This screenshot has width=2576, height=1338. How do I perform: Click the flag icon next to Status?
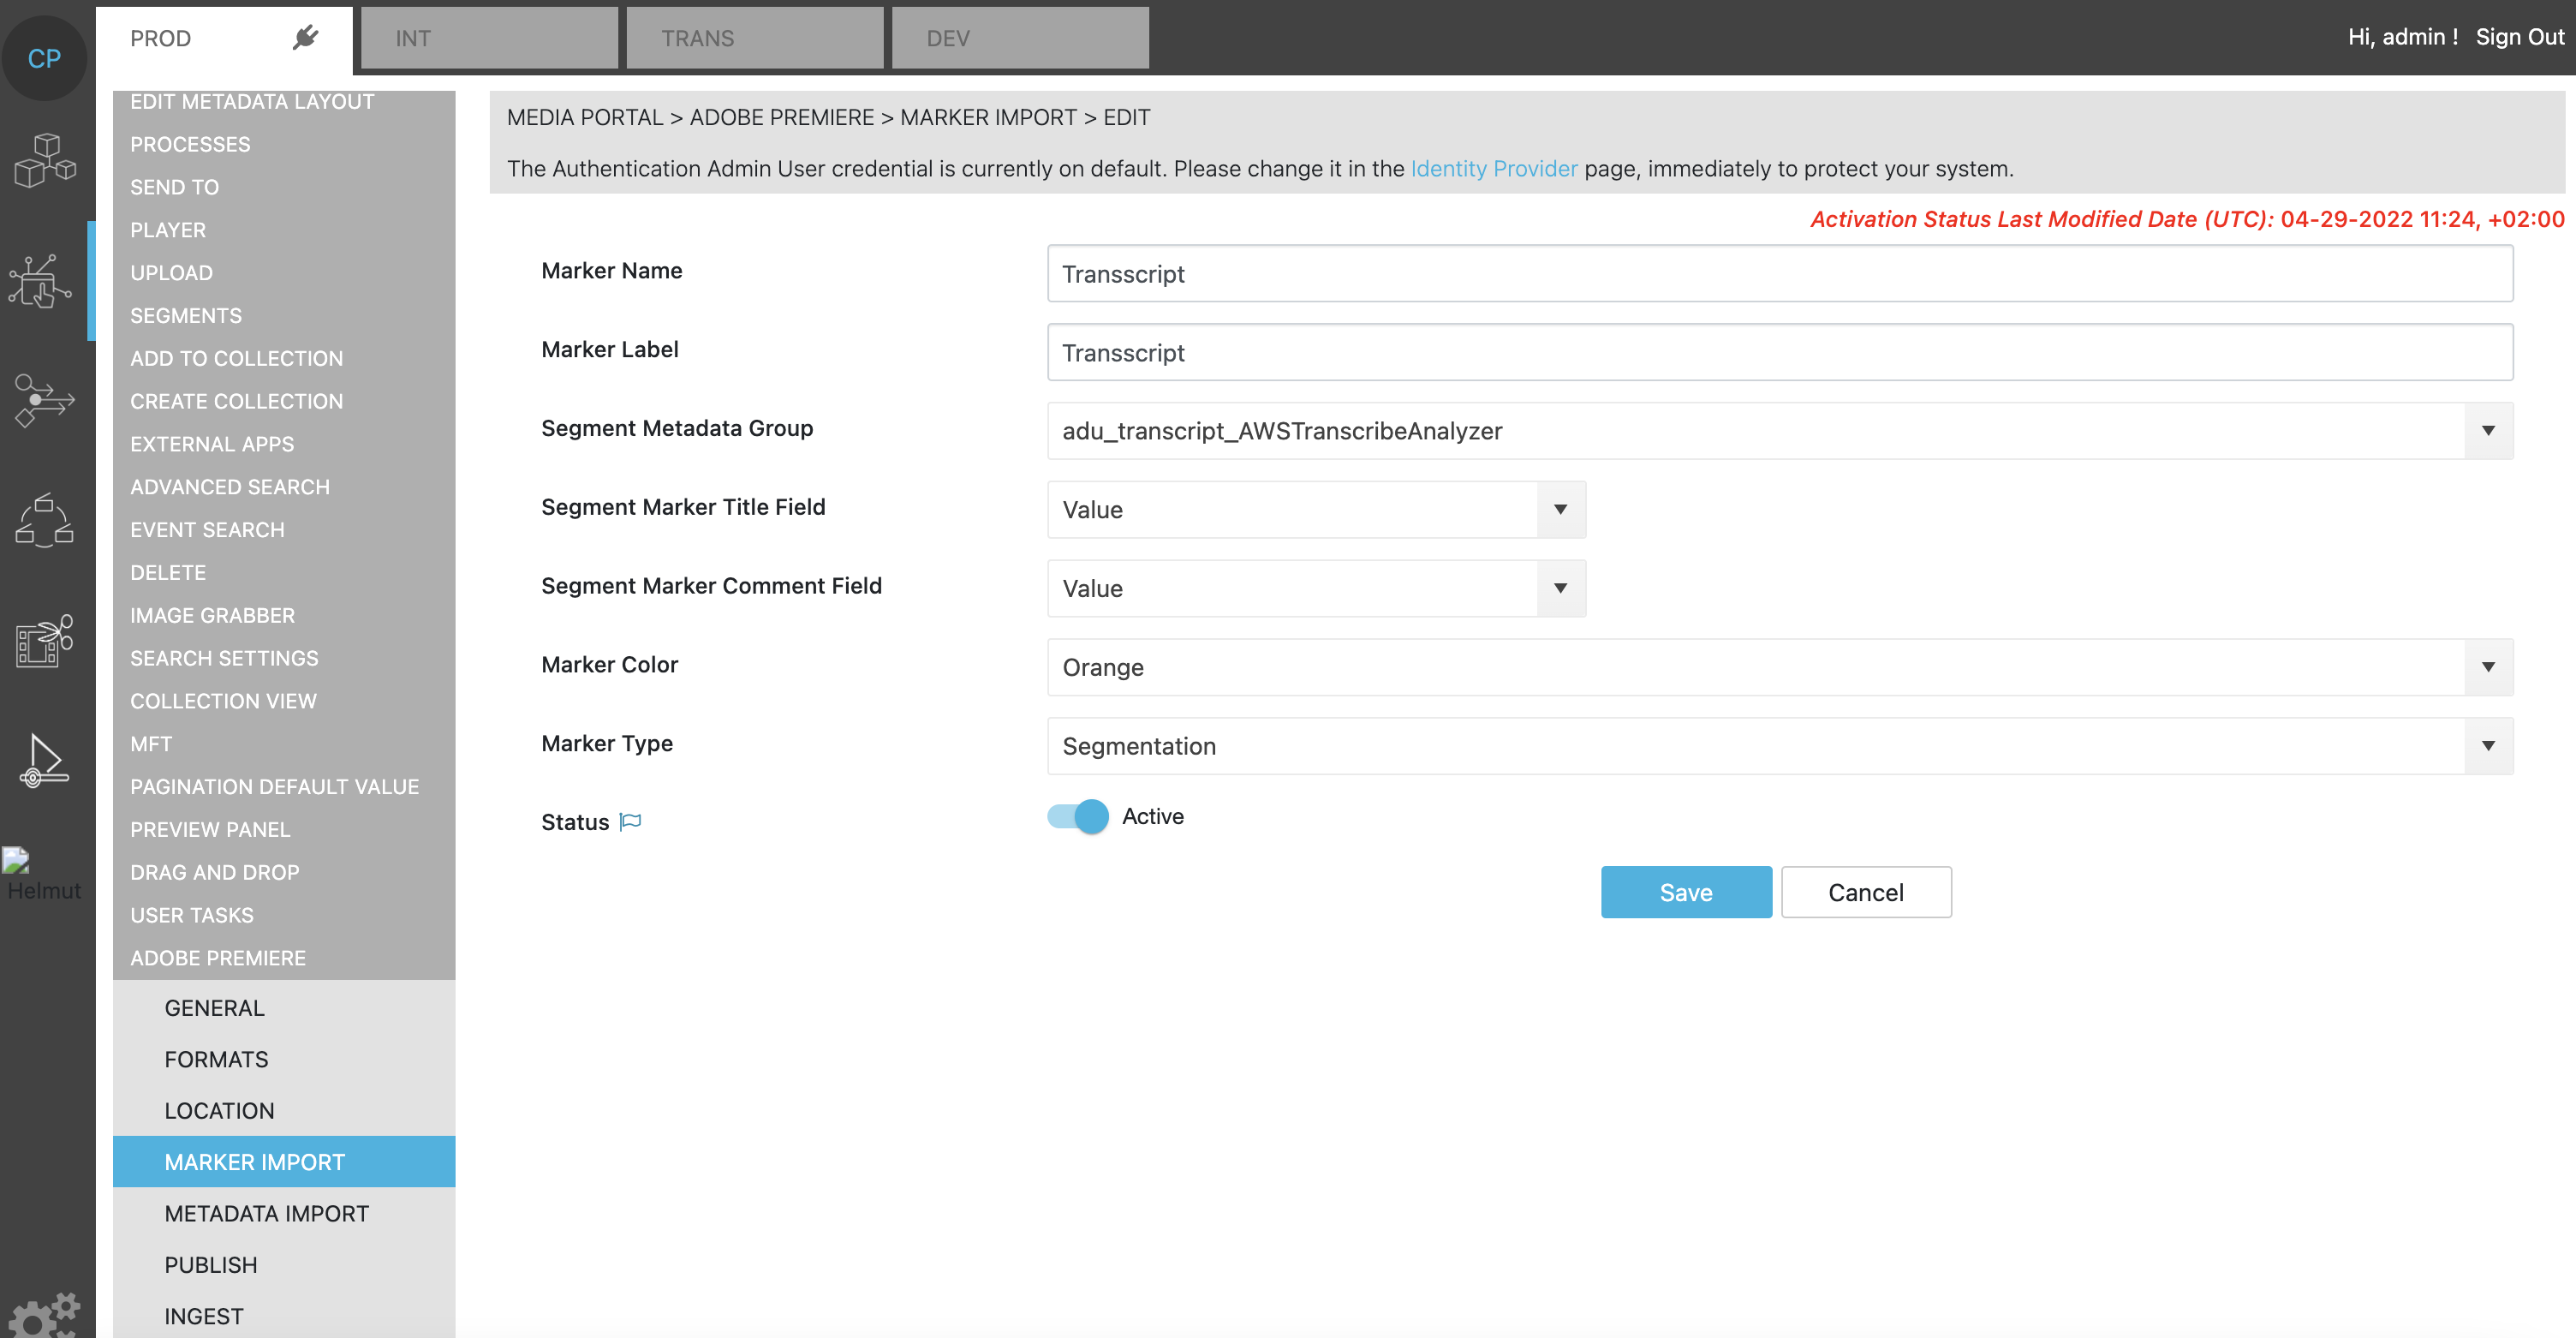point(630,820)
